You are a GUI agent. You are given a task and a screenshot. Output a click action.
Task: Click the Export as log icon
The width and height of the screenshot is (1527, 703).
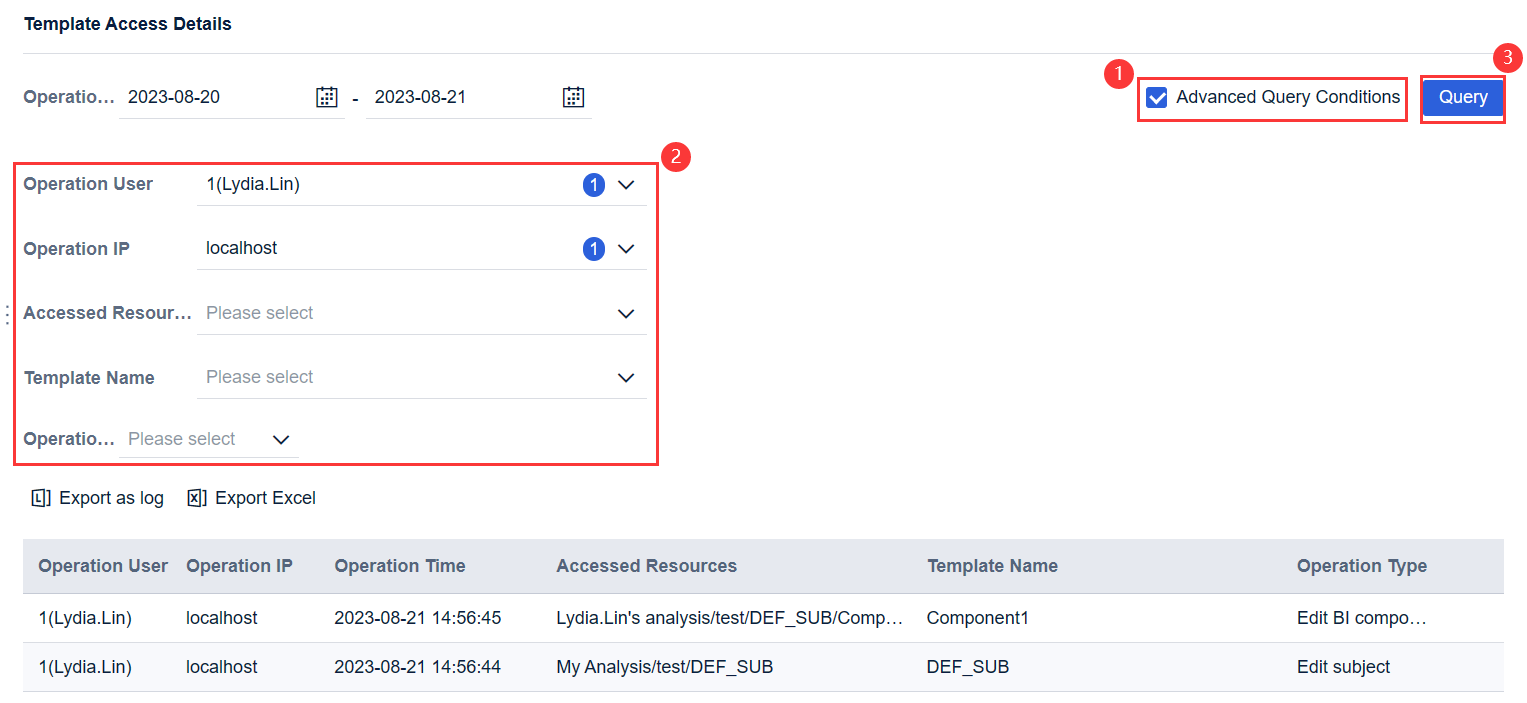(40, 497)
